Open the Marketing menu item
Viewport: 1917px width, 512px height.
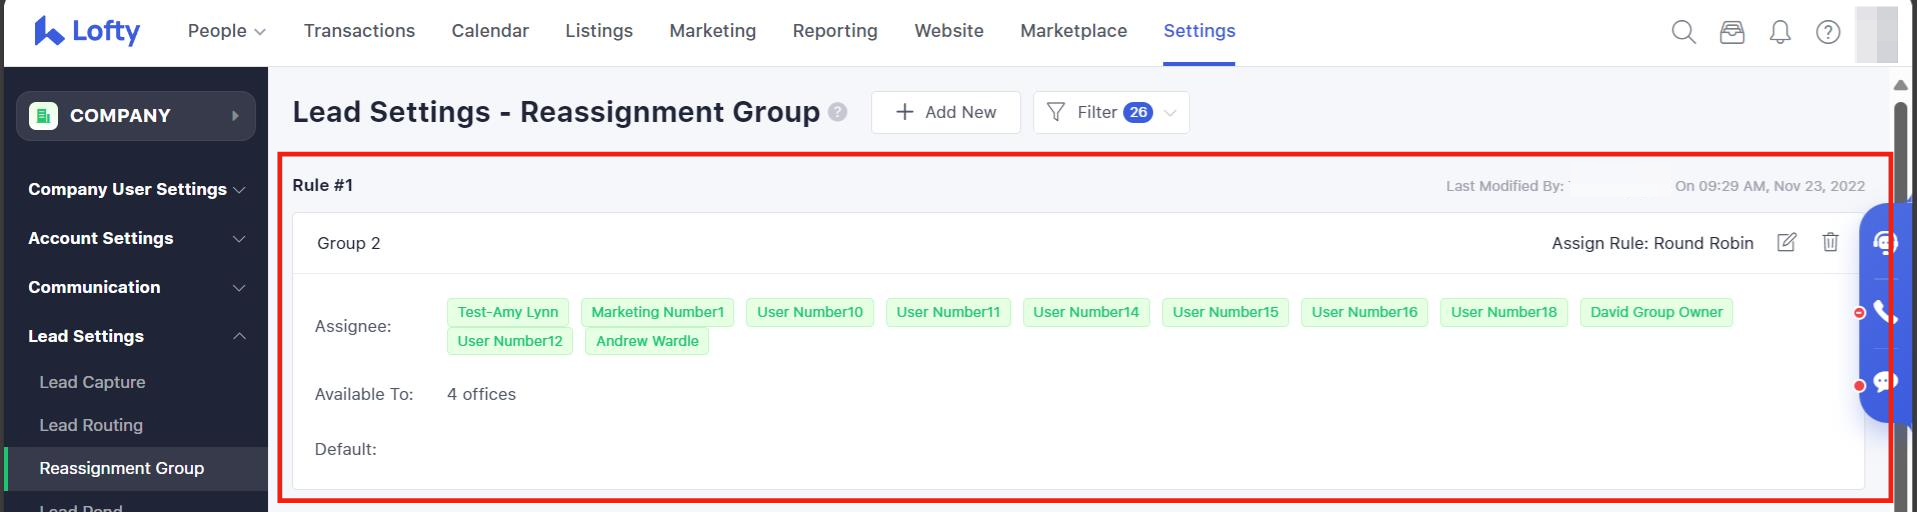712,31
